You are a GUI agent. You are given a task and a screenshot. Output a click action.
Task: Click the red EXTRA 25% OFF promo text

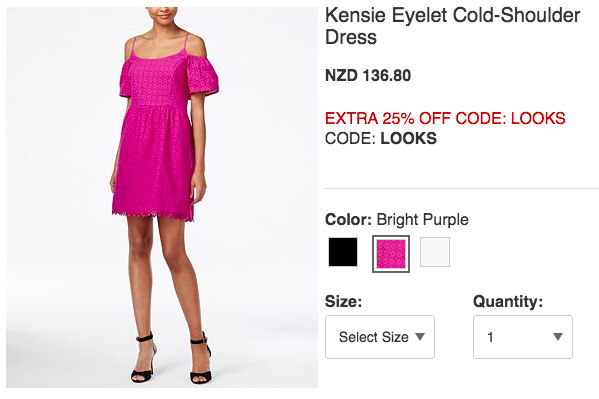445,118
